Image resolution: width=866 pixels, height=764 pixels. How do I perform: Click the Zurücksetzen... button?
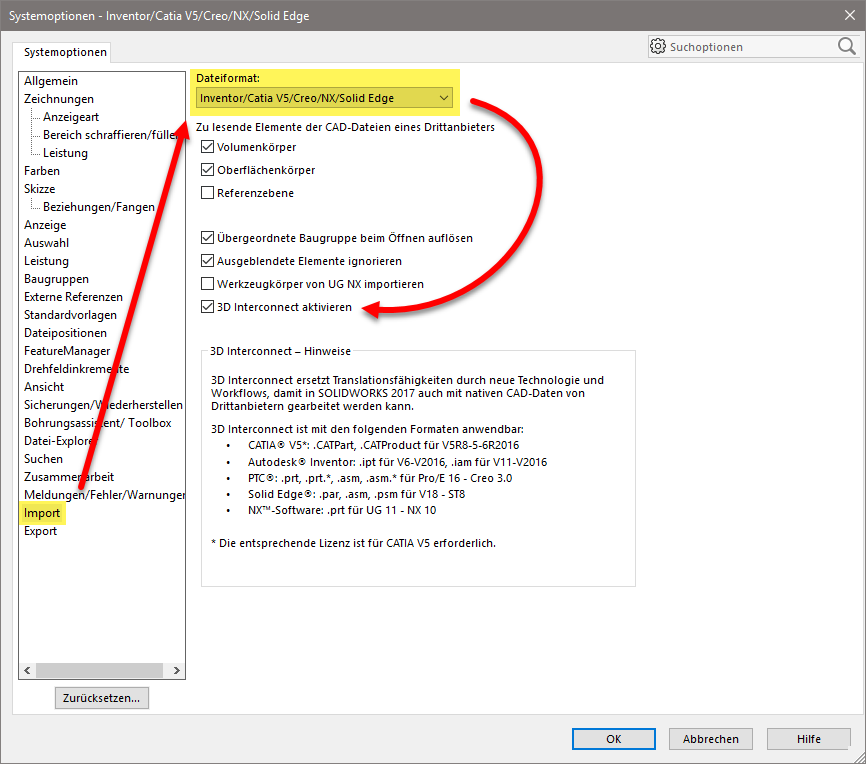[x=102, y=698]
